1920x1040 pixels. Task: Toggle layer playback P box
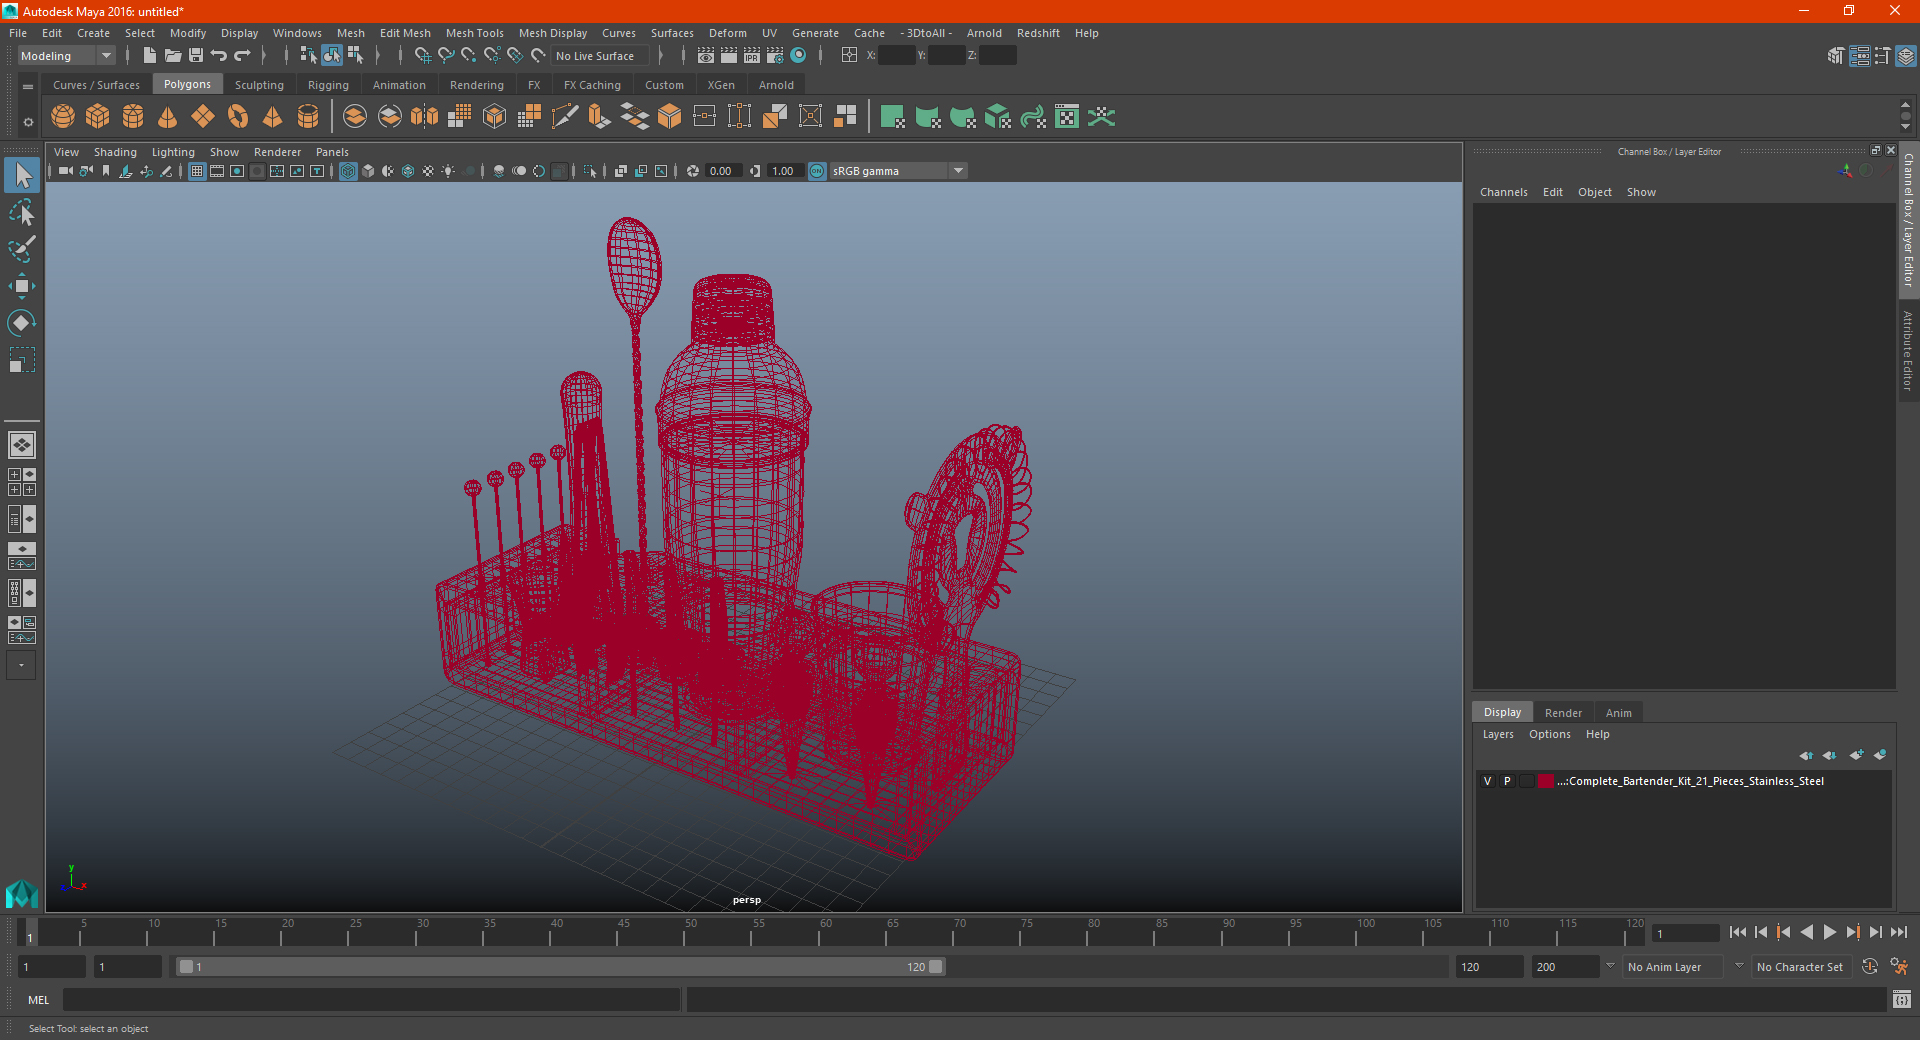click(x=1507, y=781)
